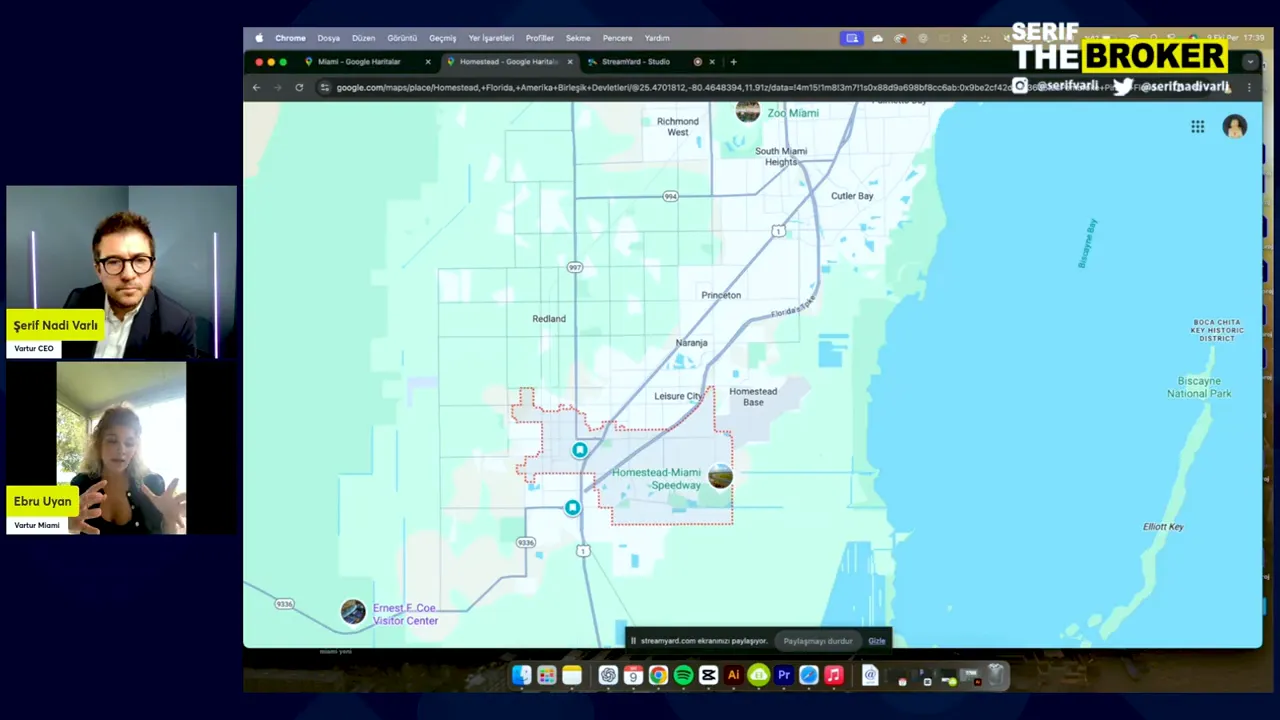
Task: Click the Biscayne National Park label
Action: [x=1199, y=387]
